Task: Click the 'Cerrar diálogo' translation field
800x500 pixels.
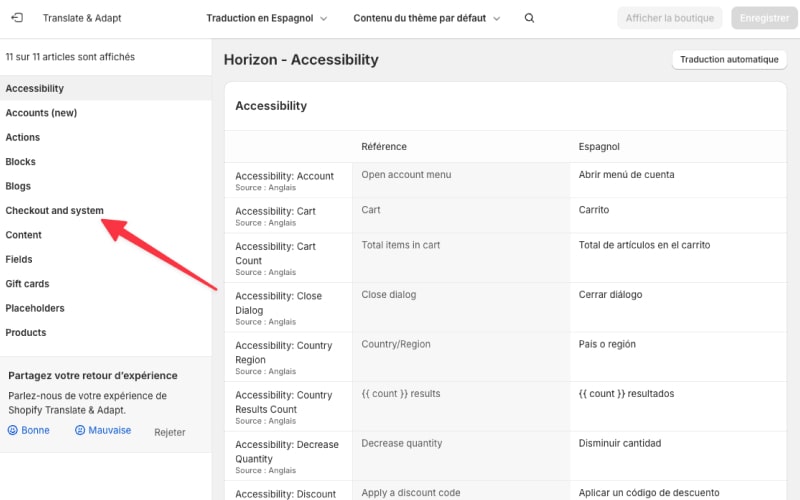Action: (676, 295)
